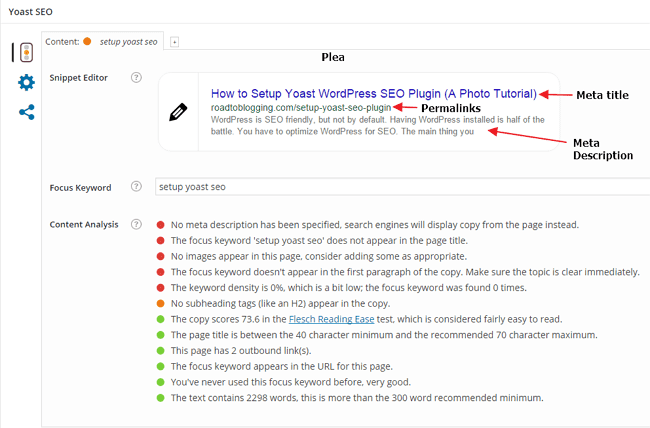Click the Snippet Editor label
The height and width of the screenshot is (428, 650).
78,78
